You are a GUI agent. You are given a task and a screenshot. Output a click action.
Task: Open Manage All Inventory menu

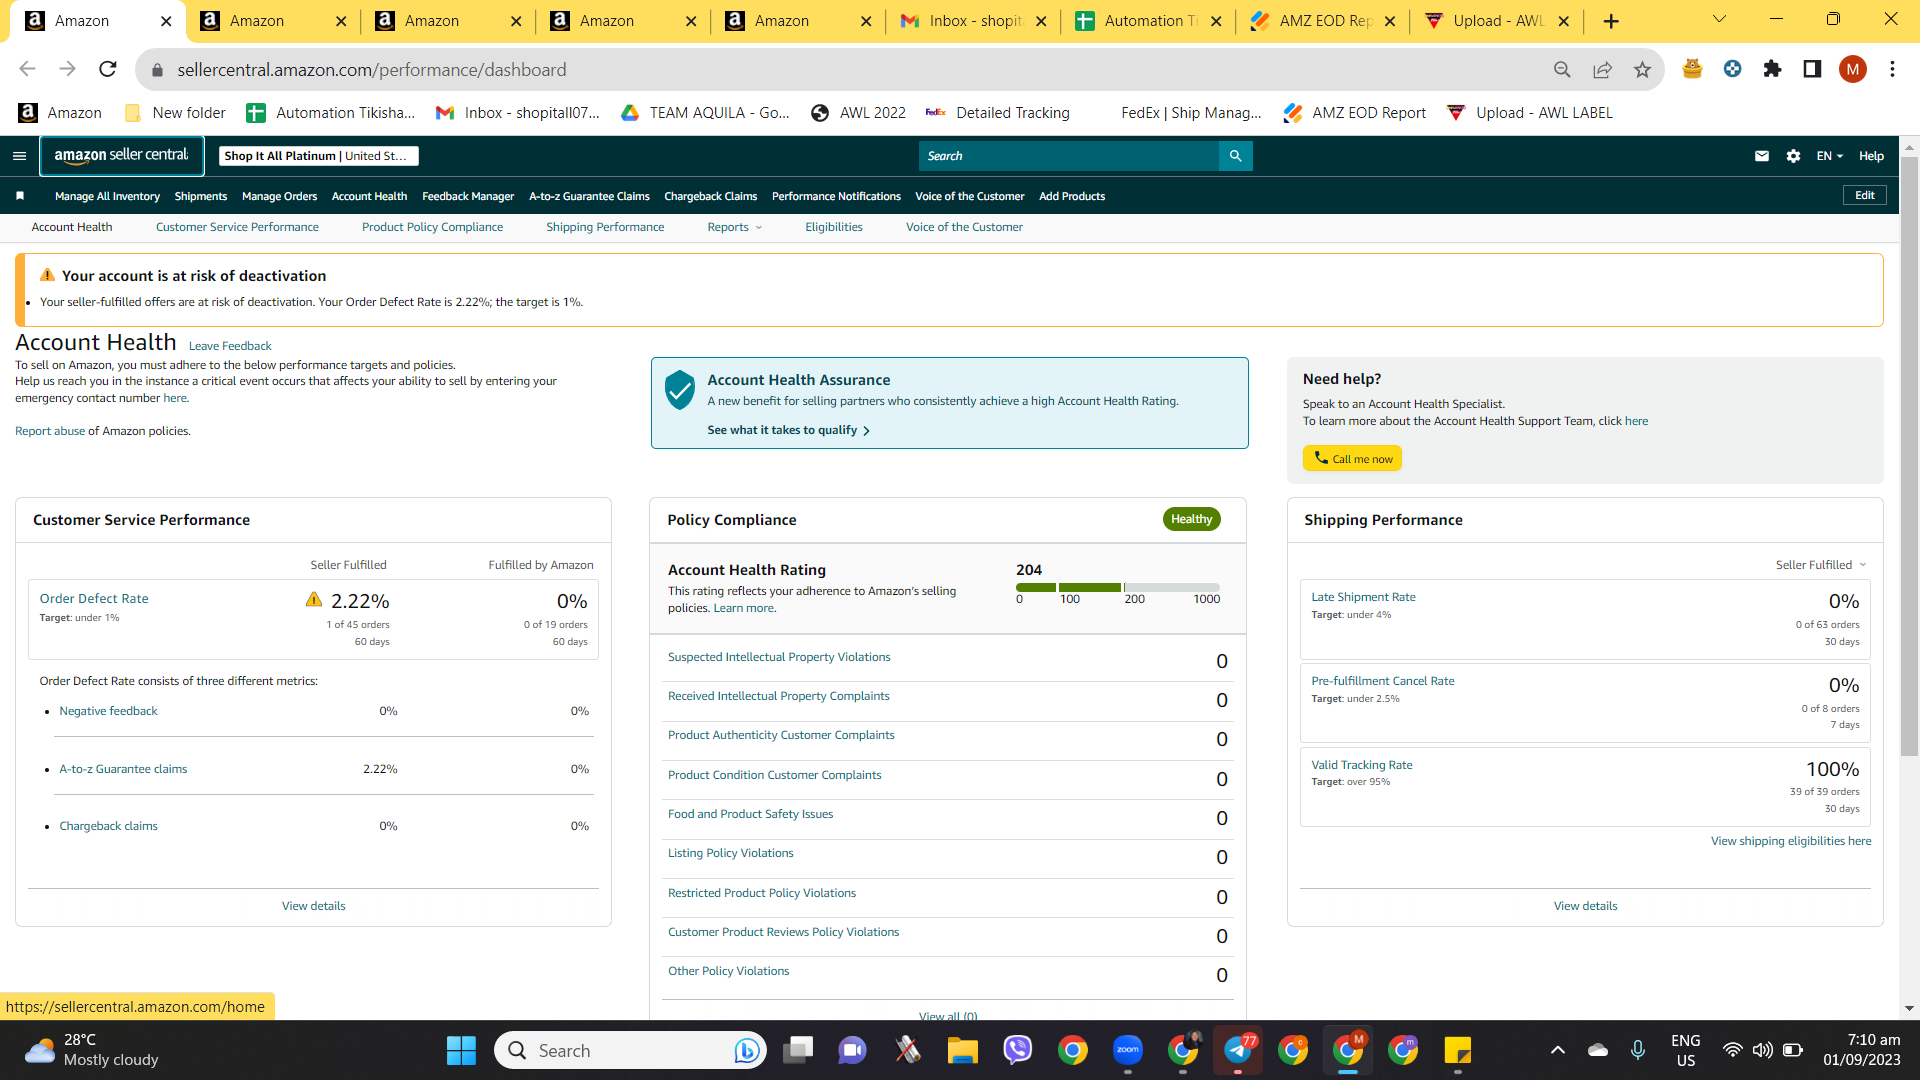click(107, 196)
